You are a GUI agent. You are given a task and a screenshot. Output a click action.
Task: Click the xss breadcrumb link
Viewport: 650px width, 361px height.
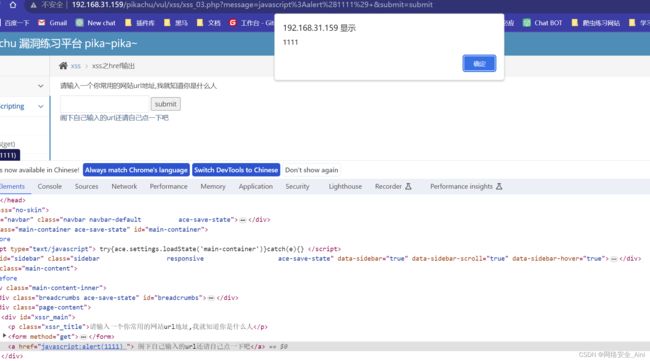[x=75, y=66]
